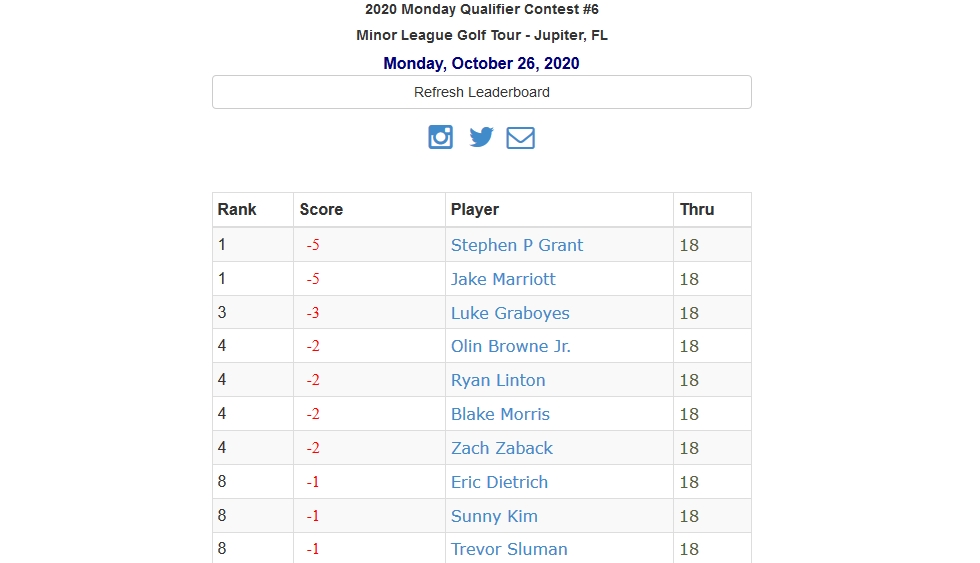980x563 pixels.
Task: Open Eric Dietrich's player link
Action: click(499, 482)
